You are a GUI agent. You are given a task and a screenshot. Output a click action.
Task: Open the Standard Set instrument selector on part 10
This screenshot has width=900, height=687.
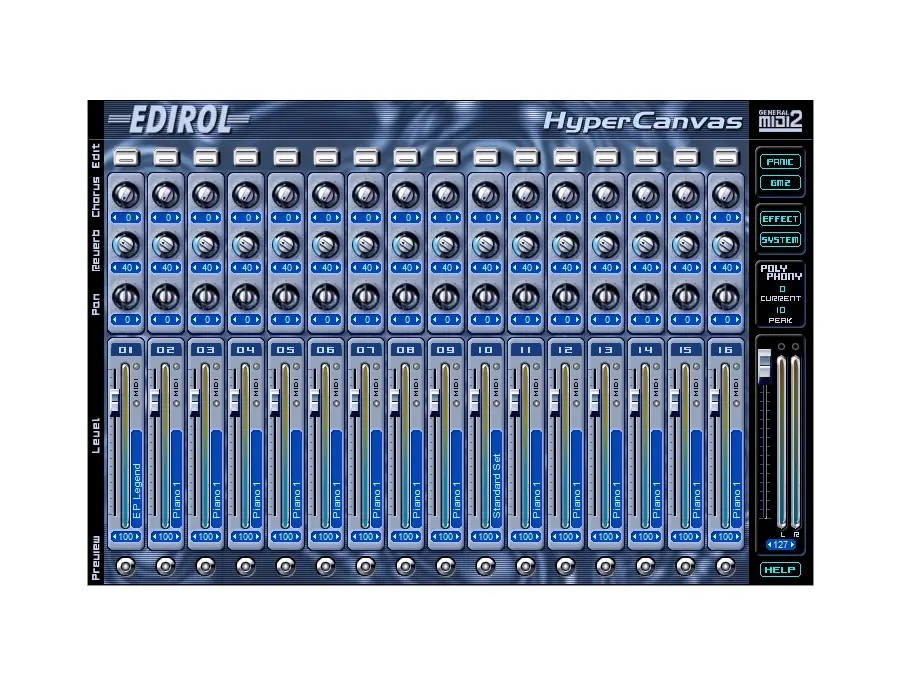(496, 479)
